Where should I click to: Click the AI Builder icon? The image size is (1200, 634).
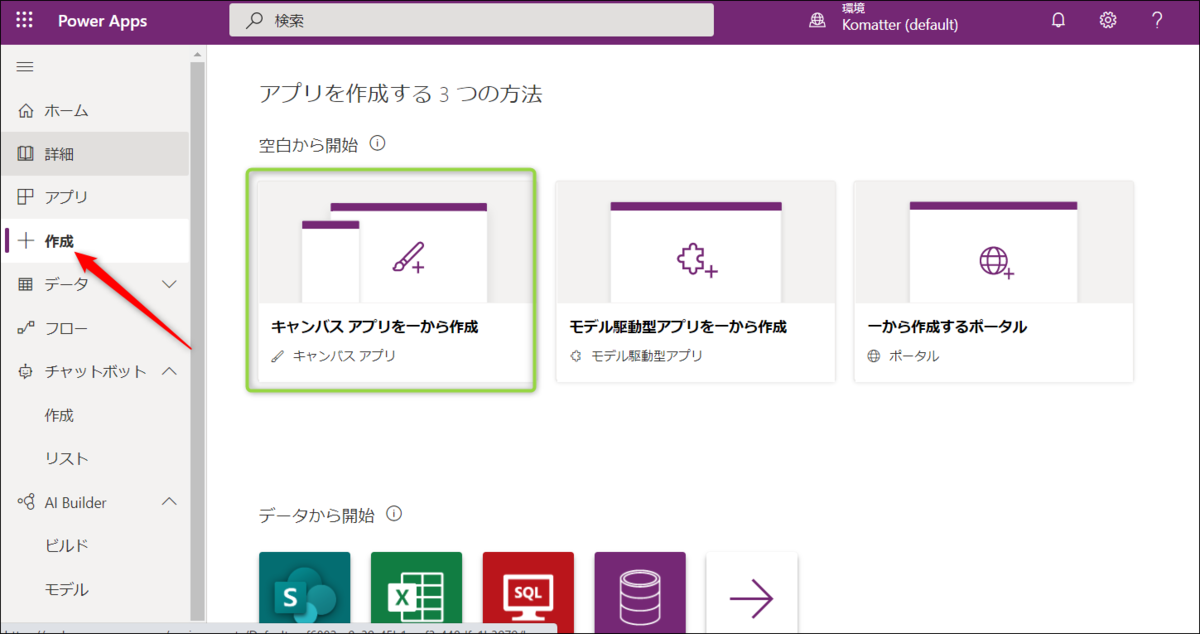[26, 502]
